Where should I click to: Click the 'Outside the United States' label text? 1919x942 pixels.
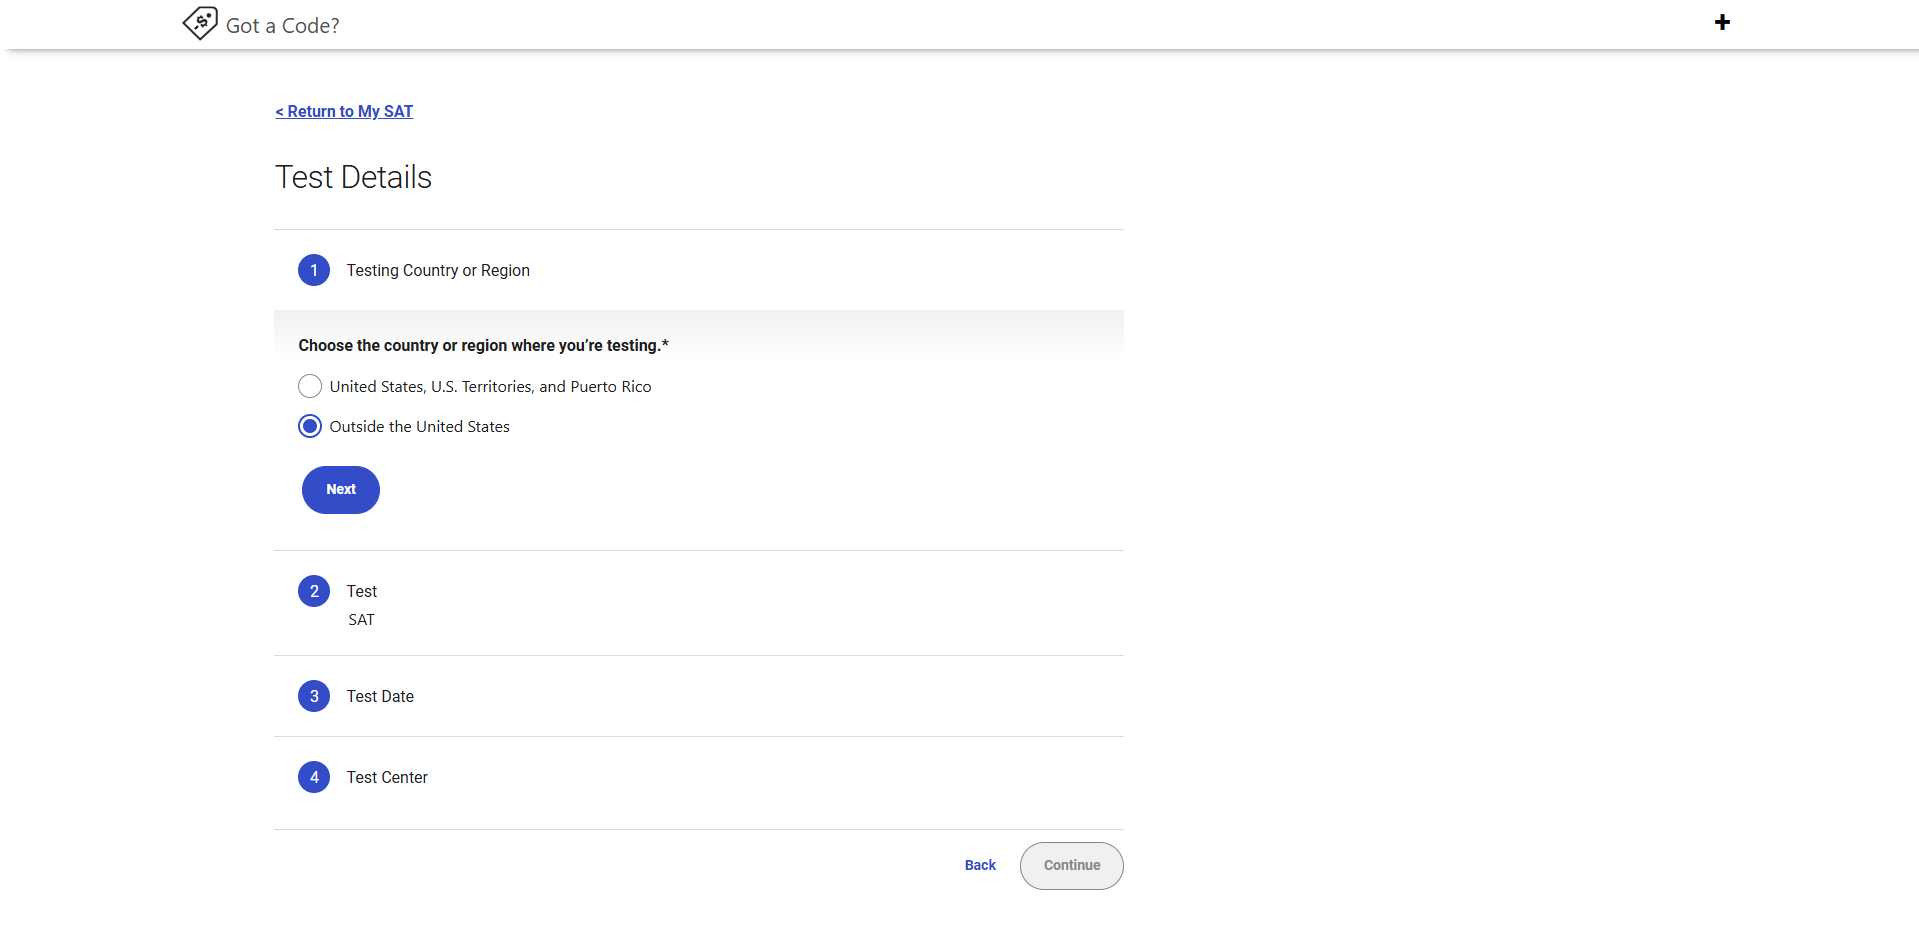click(419, 427)
